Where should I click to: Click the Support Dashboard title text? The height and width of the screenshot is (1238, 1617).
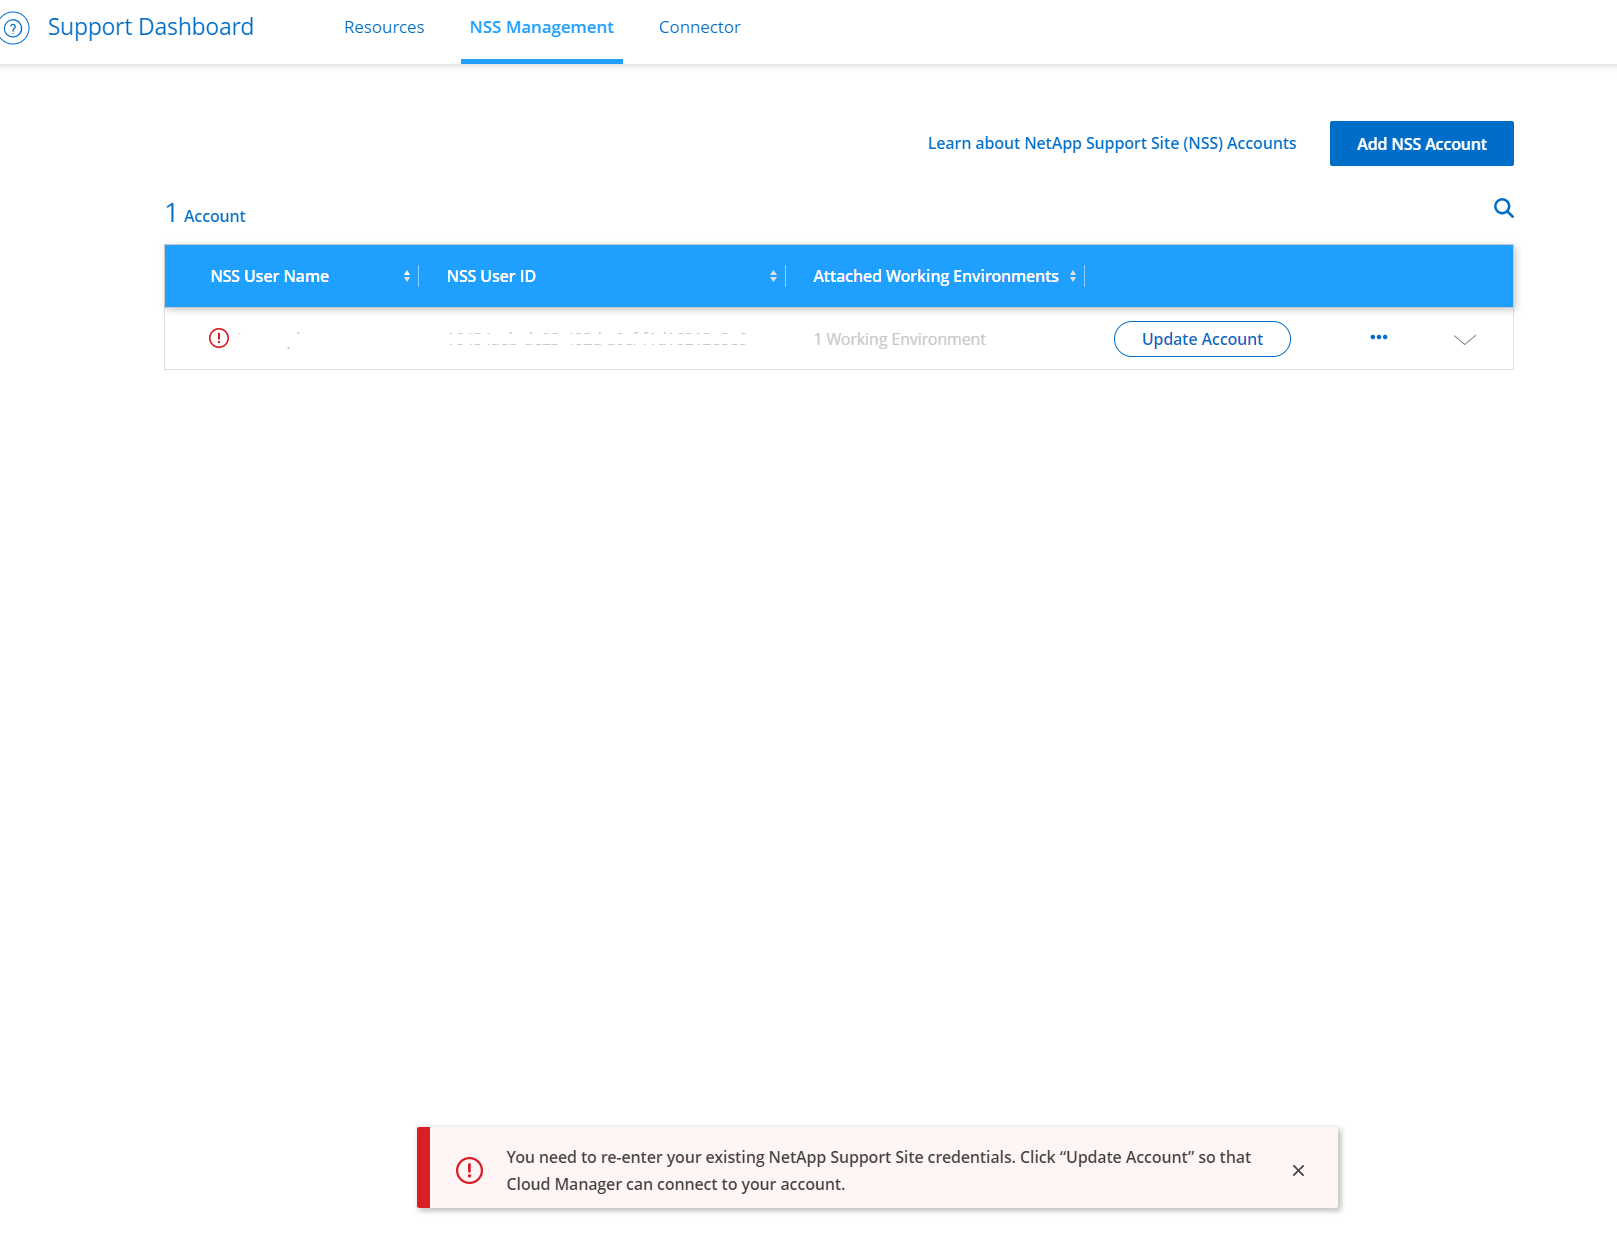point(151,27)
